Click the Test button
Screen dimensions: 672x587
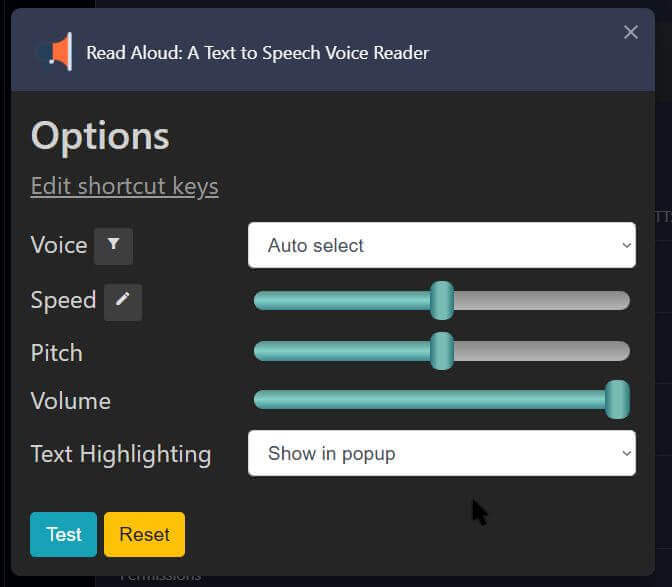(x=63, y=534)
